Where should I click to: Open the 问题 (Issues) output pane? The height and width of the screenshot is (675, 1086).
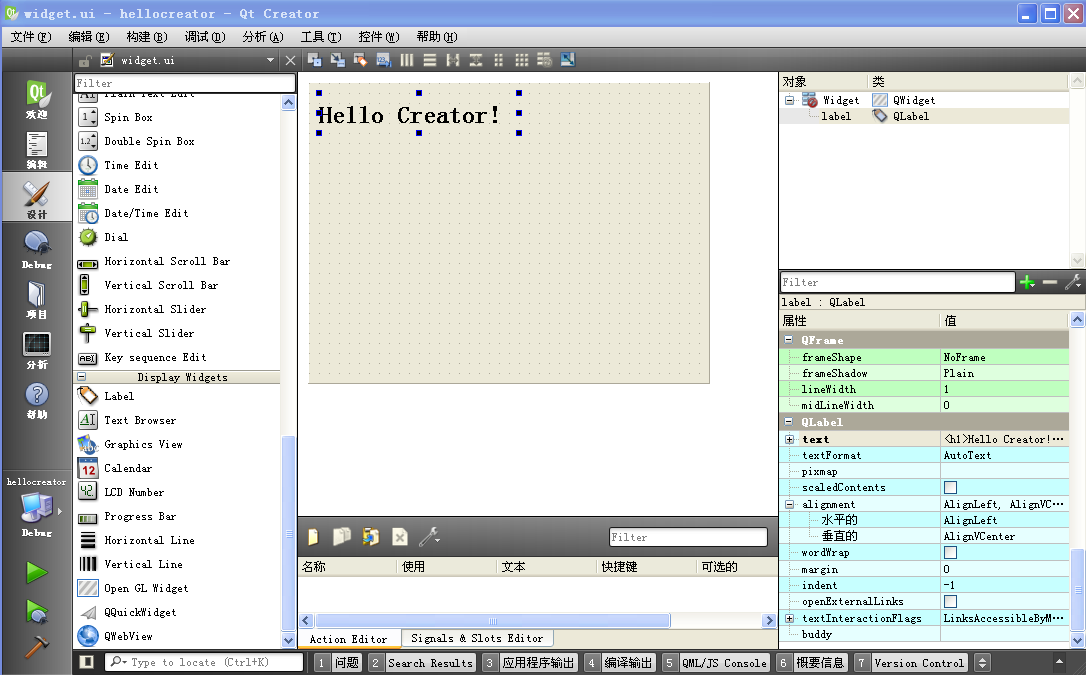click(338, 663)
